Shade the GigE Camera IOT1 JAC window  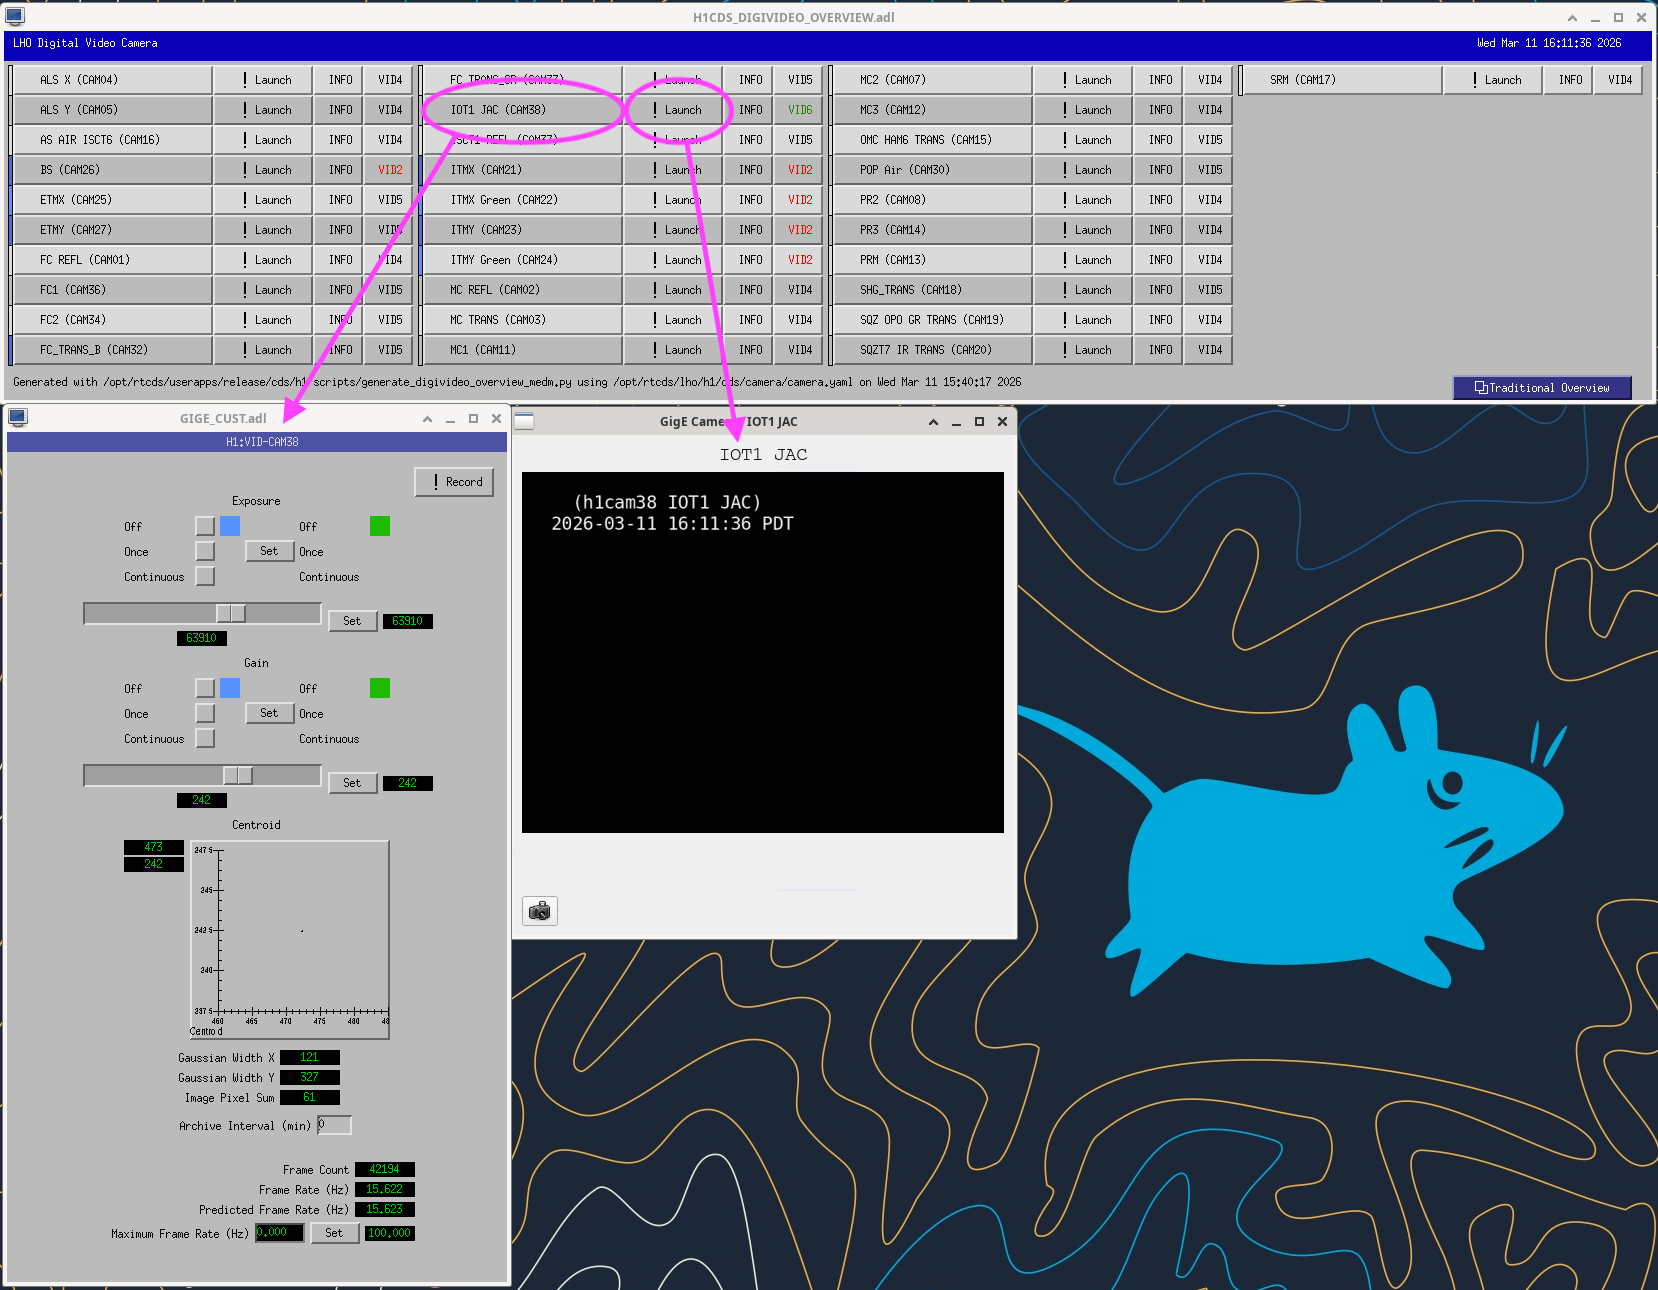(x=933, y=422)
